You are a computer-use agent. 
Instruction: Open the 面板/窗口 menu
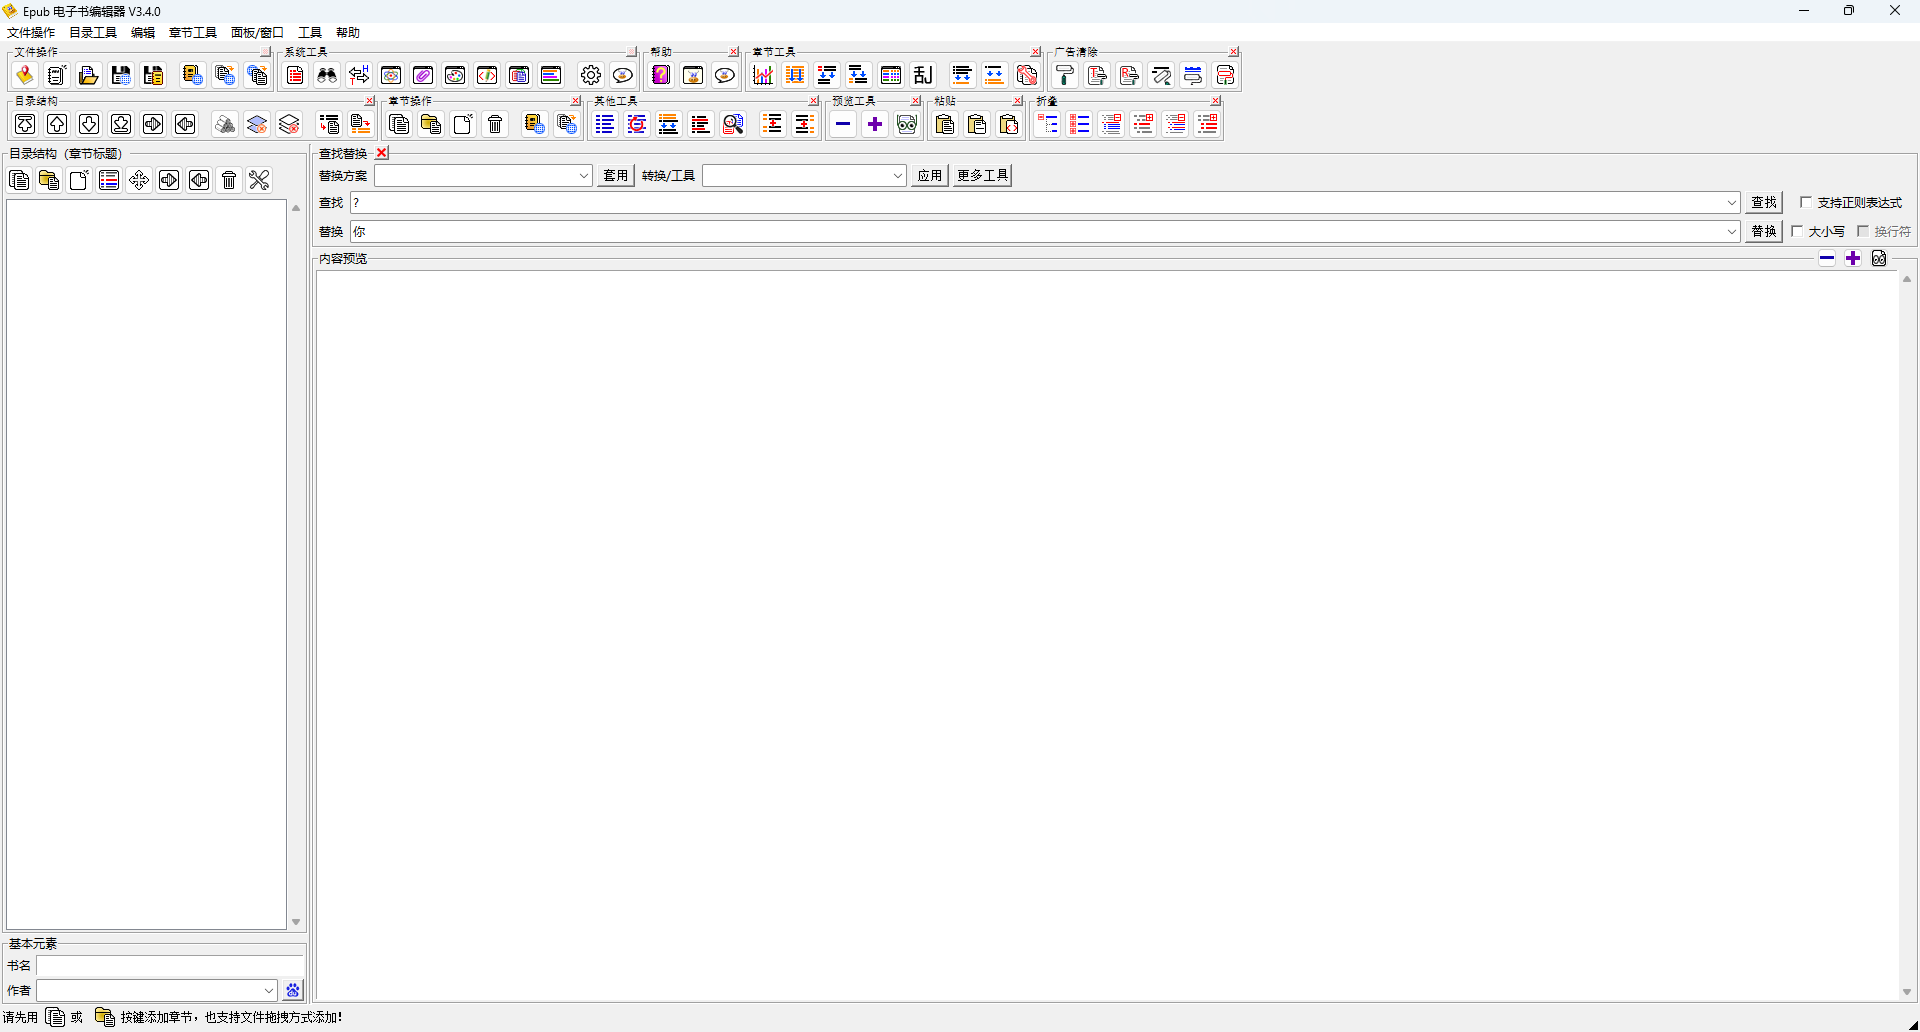point(257,33)
